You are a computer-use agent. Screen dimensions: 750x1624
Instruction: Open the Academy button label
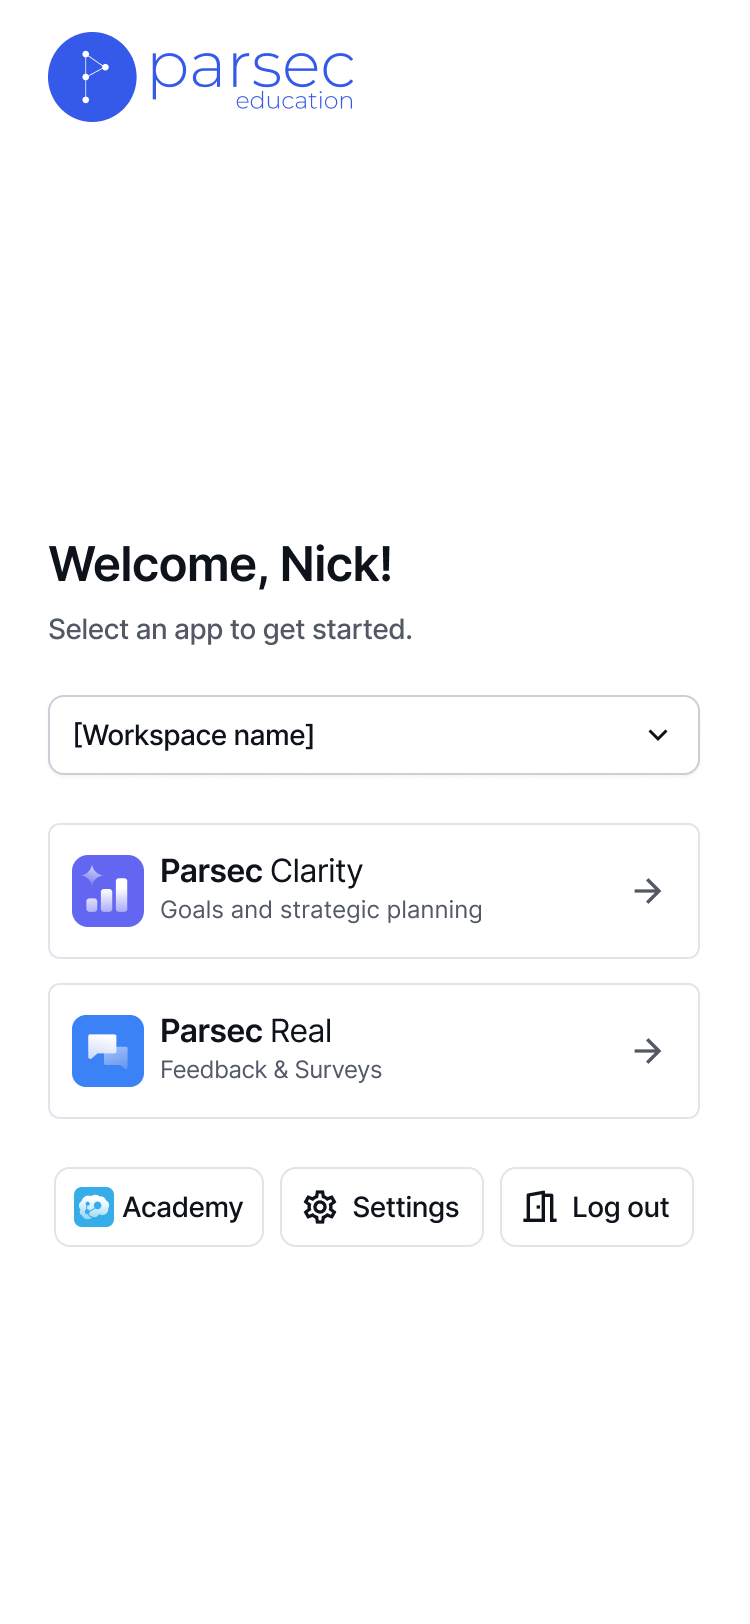(x=183, y=1207)
